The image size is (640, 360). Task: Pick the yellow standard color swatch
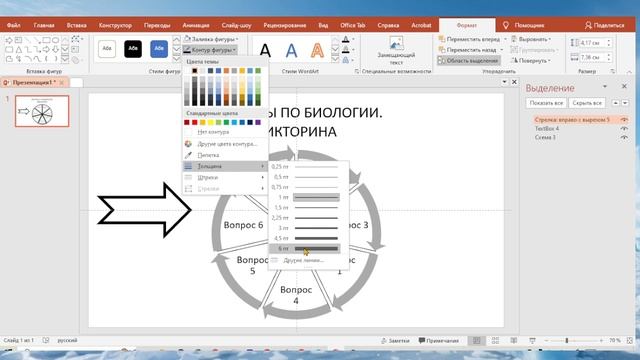[x=211, y=122]
